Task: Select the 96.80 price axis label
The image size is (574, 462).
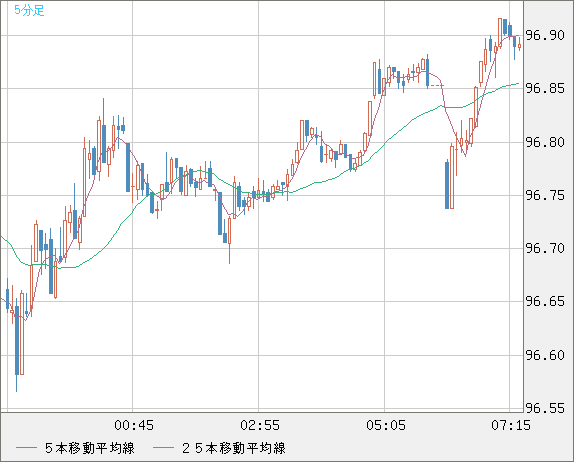Action: (545, 142)
